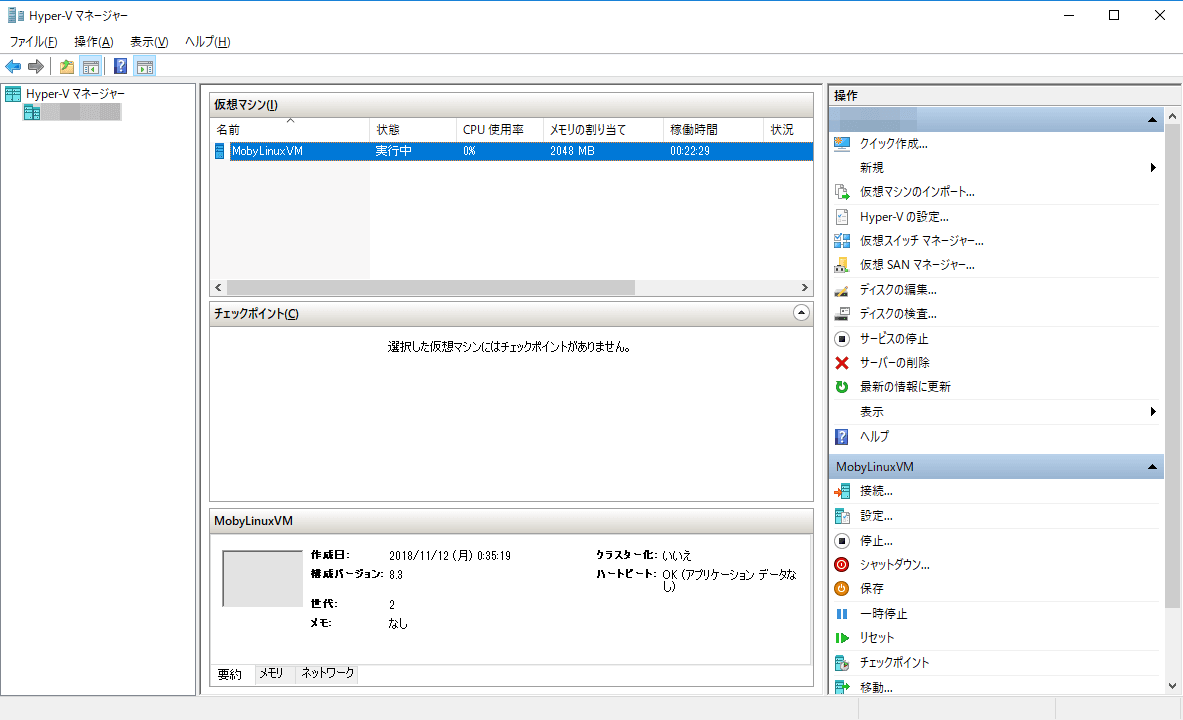Maximize the Hyper-V マネージャー window

tap(1114, 15)
